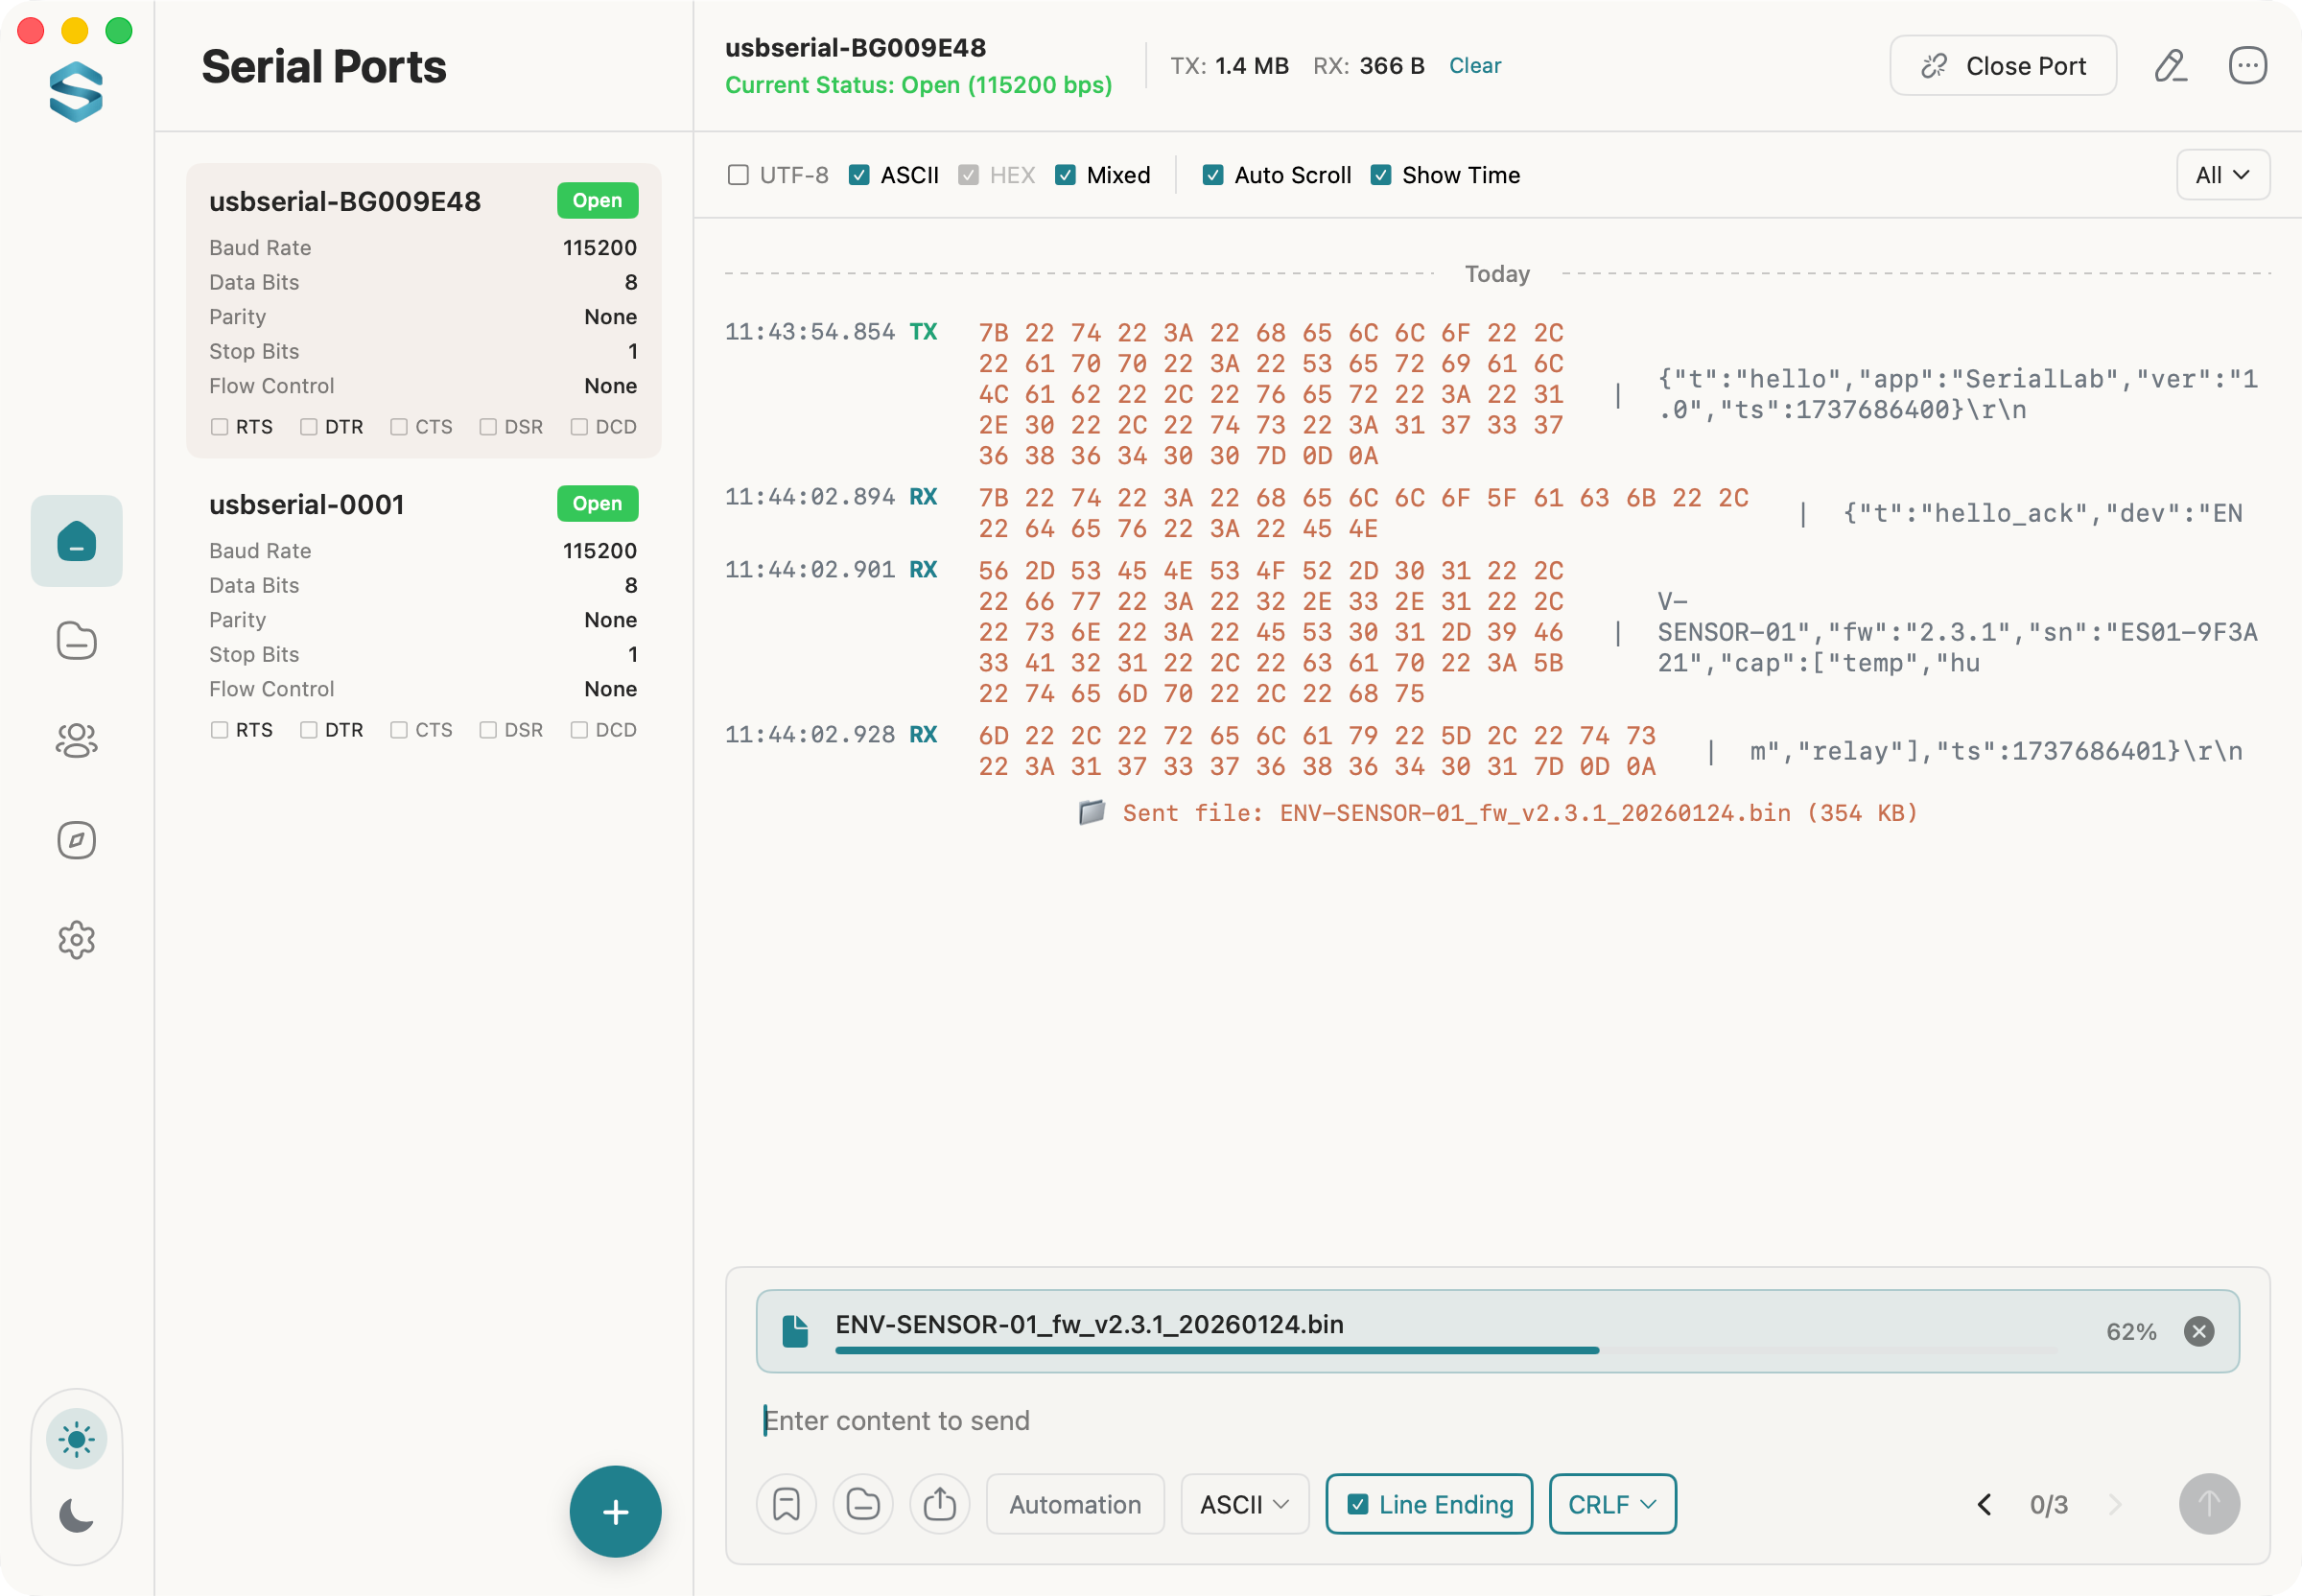The image size is (2302, 1596).
Task: Open the folder icon in left sidebar
Action: tap(76, 640)
